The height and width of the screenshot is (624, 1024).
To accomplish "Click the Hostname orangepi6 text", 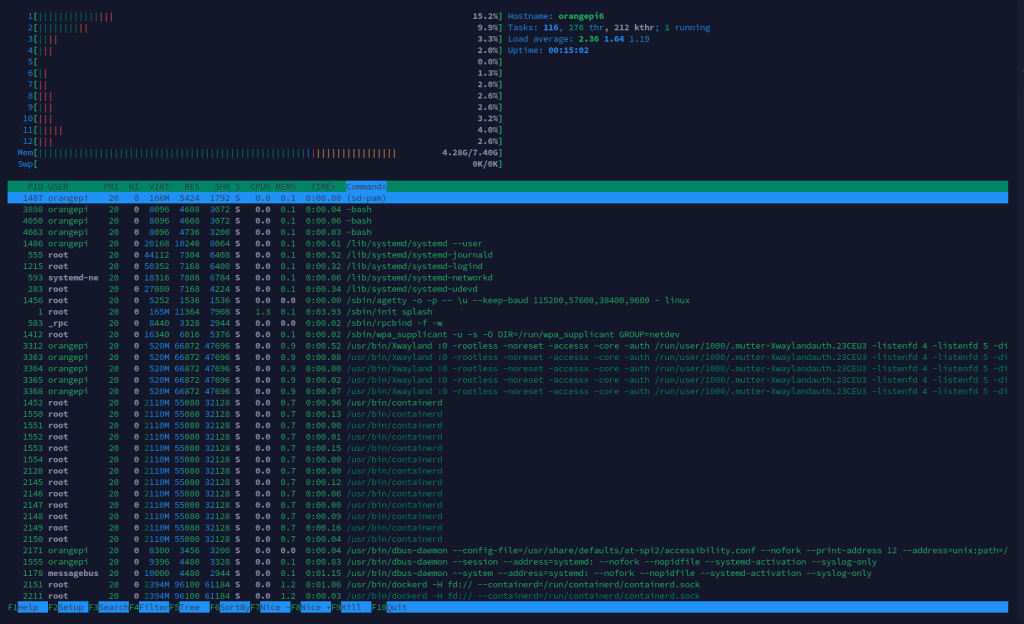I will point(556,16).
